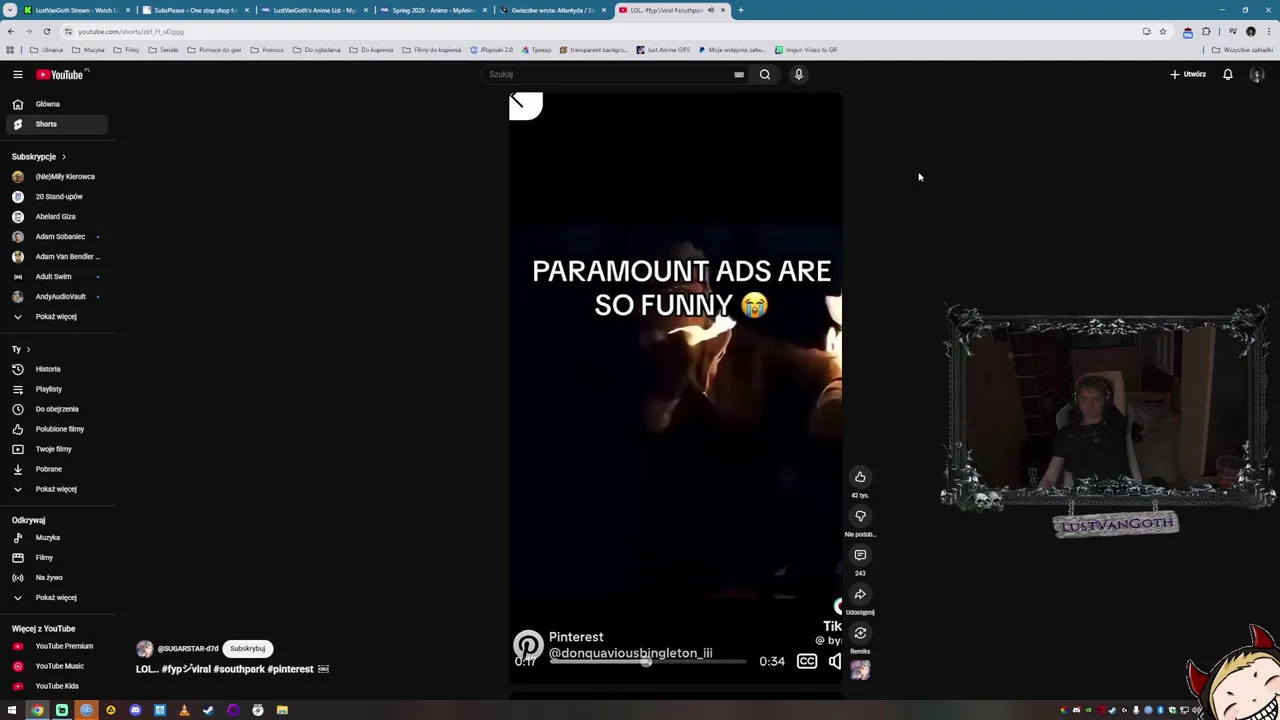
Task: Open Polubione filmy liked videos
Action: point(57,429)
